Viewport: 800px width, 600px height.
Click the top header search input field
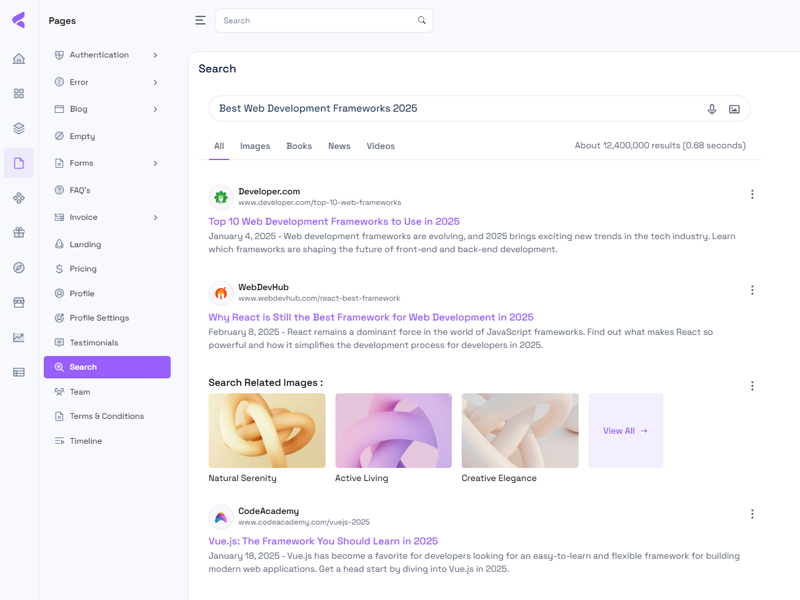pyautogui.click(x=315, y=20)
